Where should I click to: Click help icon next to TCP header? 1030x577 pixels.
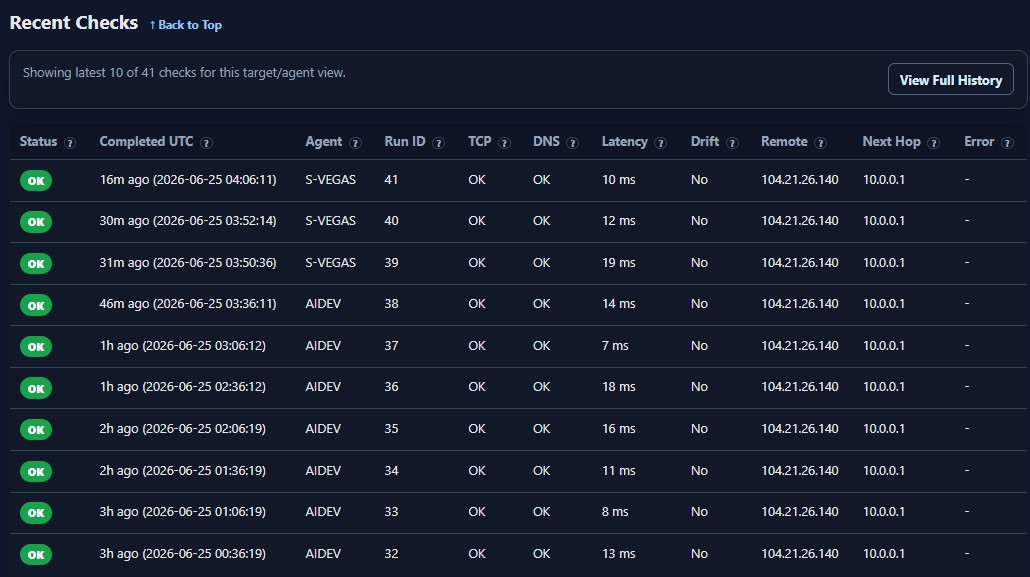[x=504, y=143]
